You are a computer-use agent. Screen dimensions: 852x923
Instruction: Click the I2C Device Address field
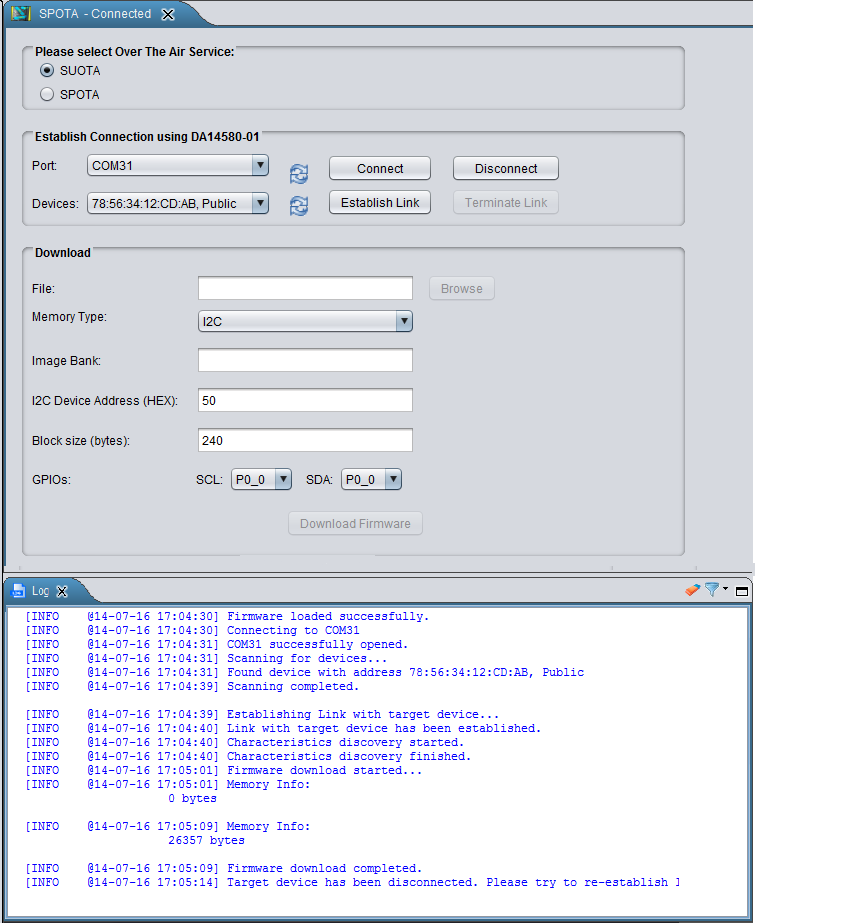point(305,400)
